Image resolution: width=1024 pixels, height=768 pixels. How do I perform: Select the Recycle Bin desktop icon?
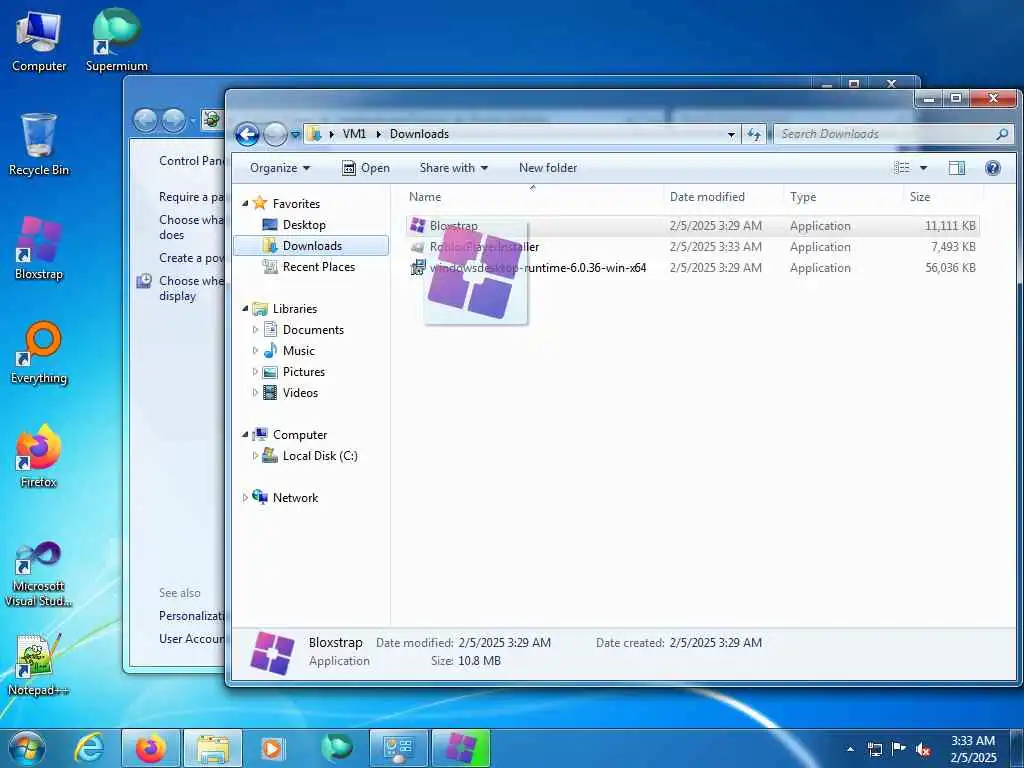click(39, 145)
